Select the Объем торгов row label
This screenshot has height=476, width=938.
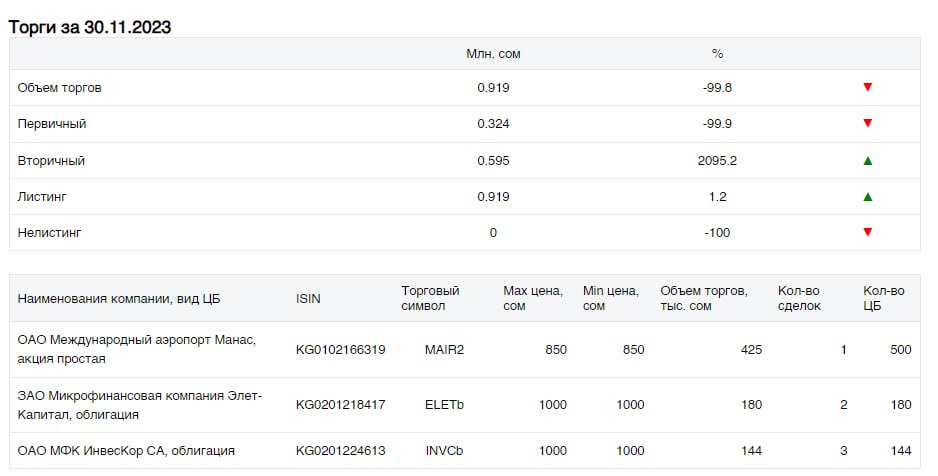[x=59, y=88]
